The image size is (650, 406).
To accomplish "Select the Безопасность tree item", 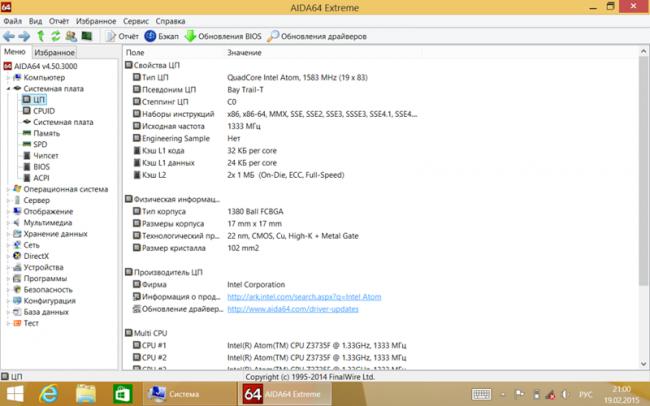I will pyautogui.click(x=43, y=290).
